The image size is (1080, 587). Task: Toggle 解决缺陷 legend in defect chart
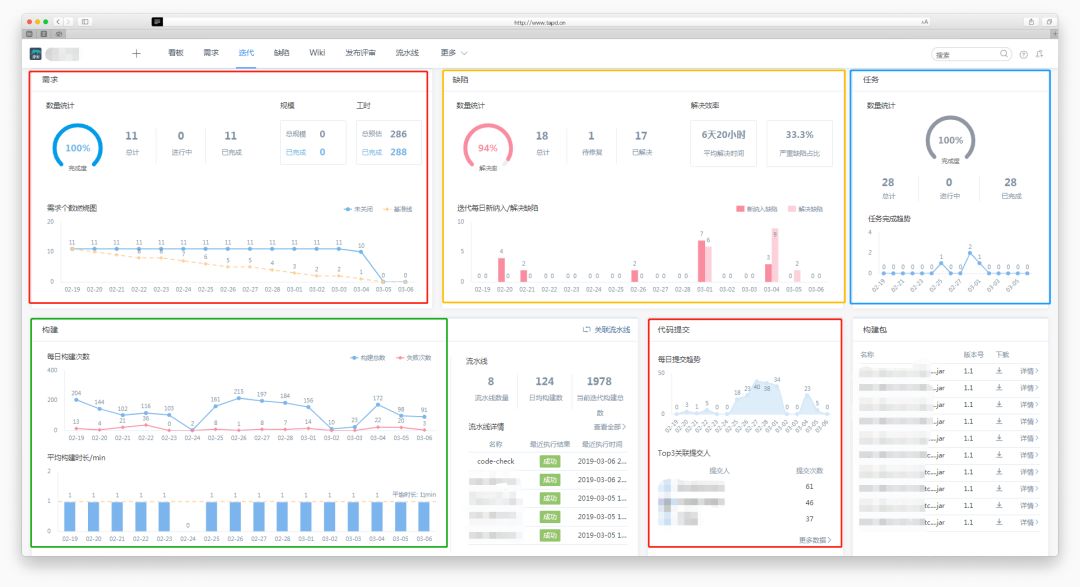[805, 209]
